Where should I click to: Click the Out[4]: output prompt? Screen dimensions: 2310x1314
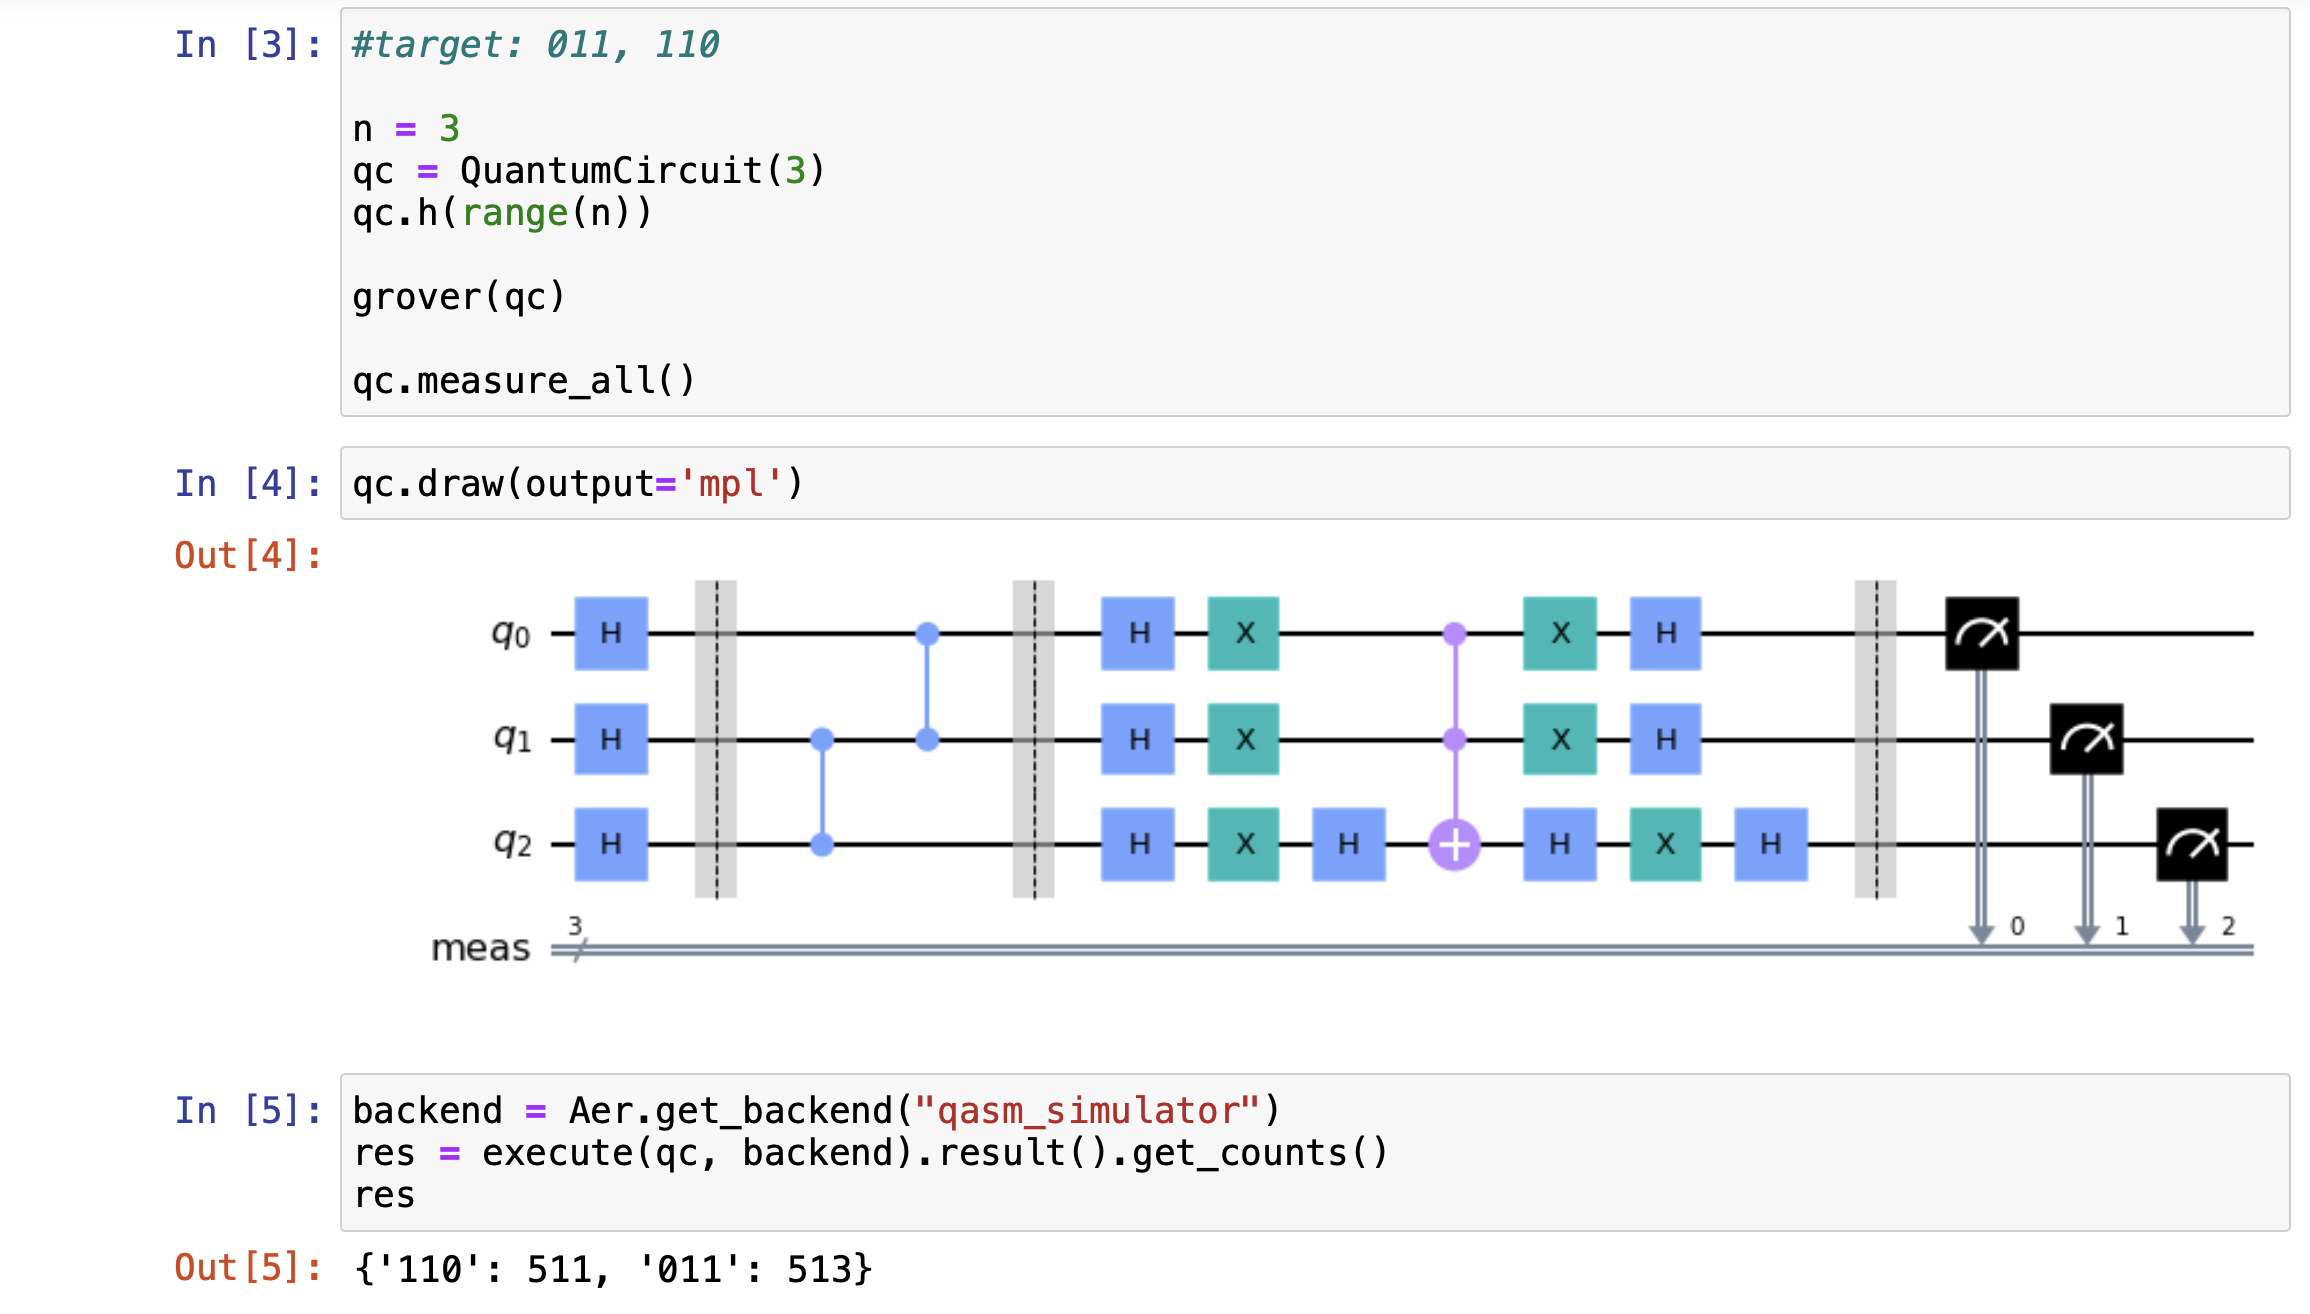click(x=248, y=555)
